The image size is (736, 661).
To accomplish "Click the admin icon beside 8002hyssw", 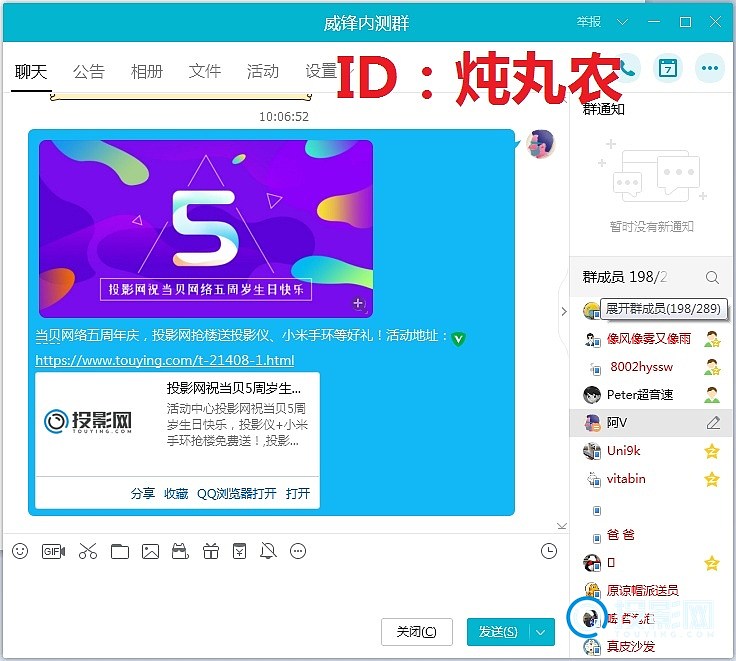I will 712,367.
